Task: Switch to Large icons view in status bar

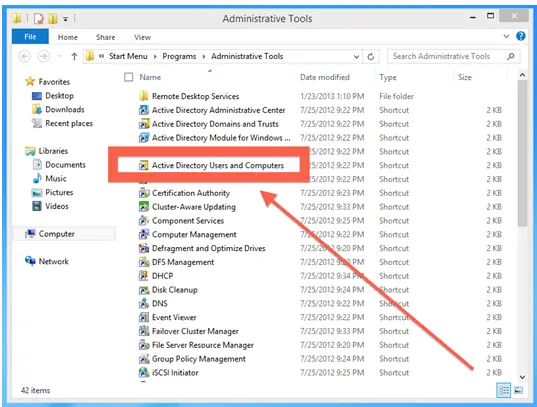Action: pos(518,390)
